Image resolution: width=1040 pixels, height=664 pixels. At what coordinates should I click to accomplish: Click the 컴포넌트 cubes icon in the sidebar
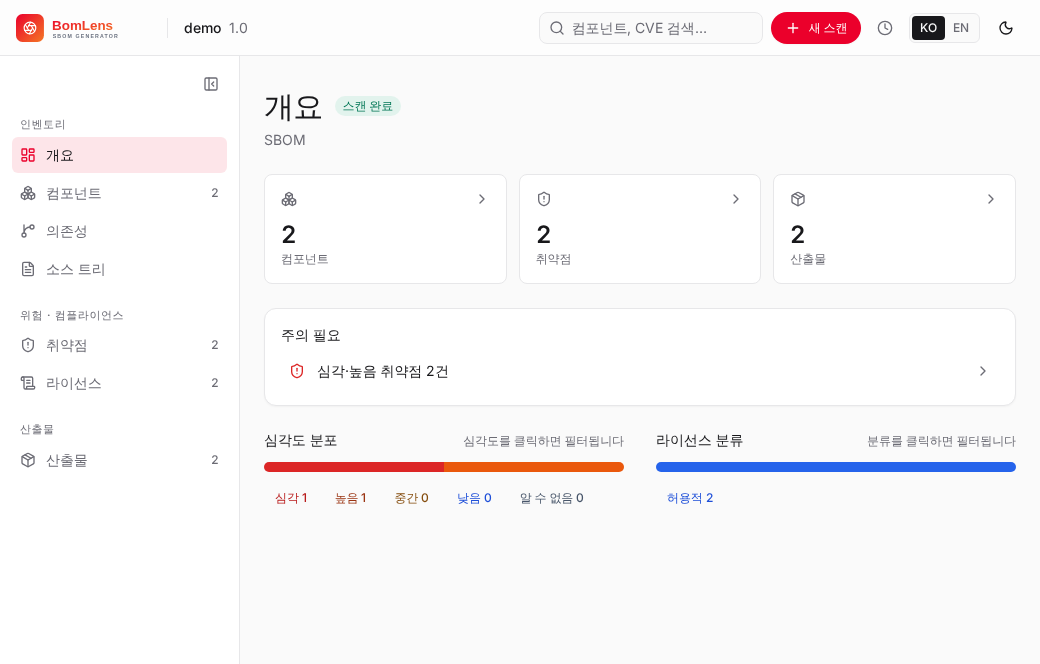click(x=28, y=193)
